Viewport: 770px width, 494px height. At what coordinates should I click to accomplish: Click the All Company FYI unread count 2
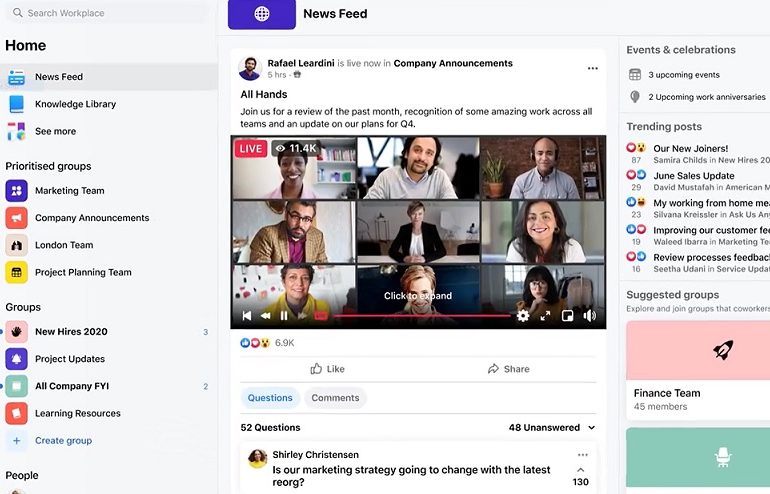click(205, 386)
